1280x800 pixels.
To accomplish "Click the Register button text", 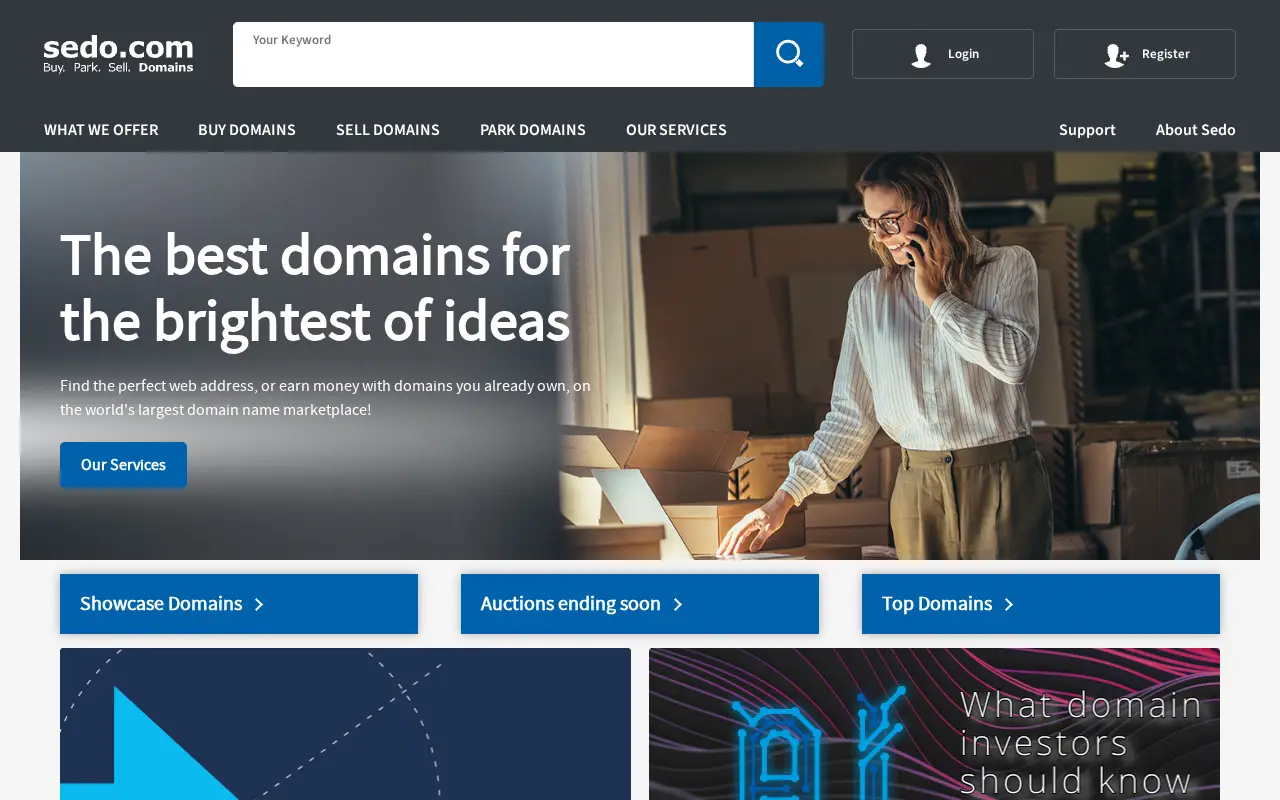I will 1166,54.
